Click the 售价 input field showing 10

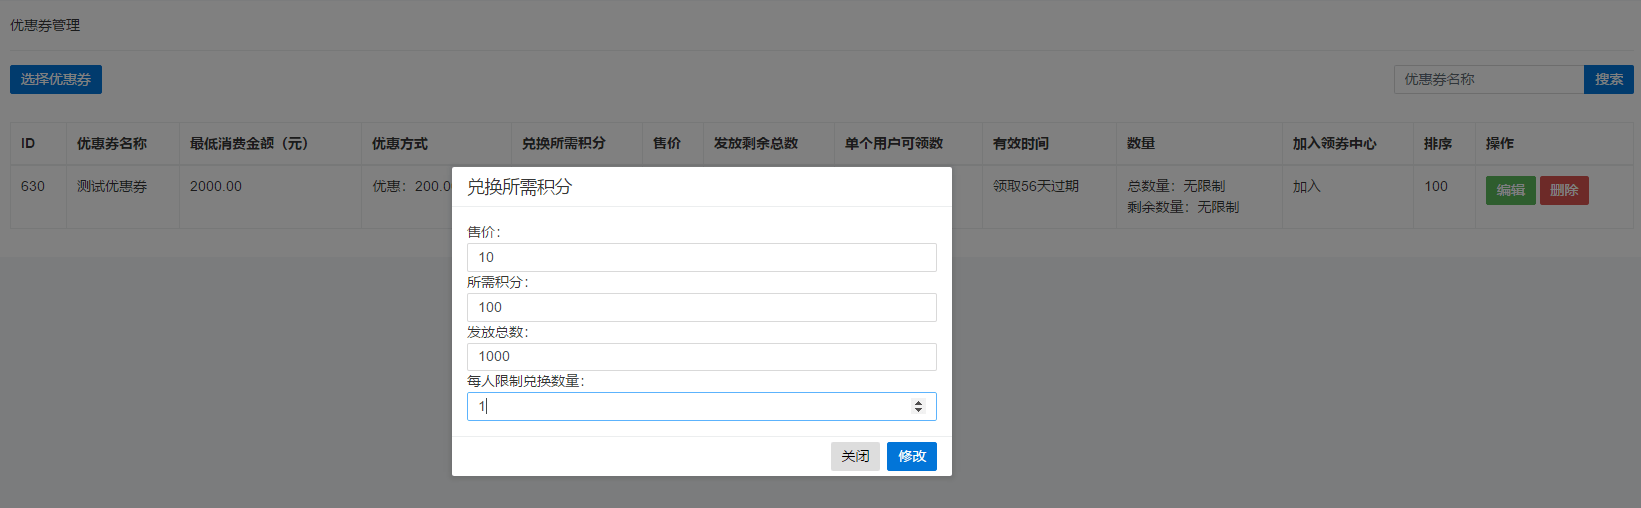(701, 257)
